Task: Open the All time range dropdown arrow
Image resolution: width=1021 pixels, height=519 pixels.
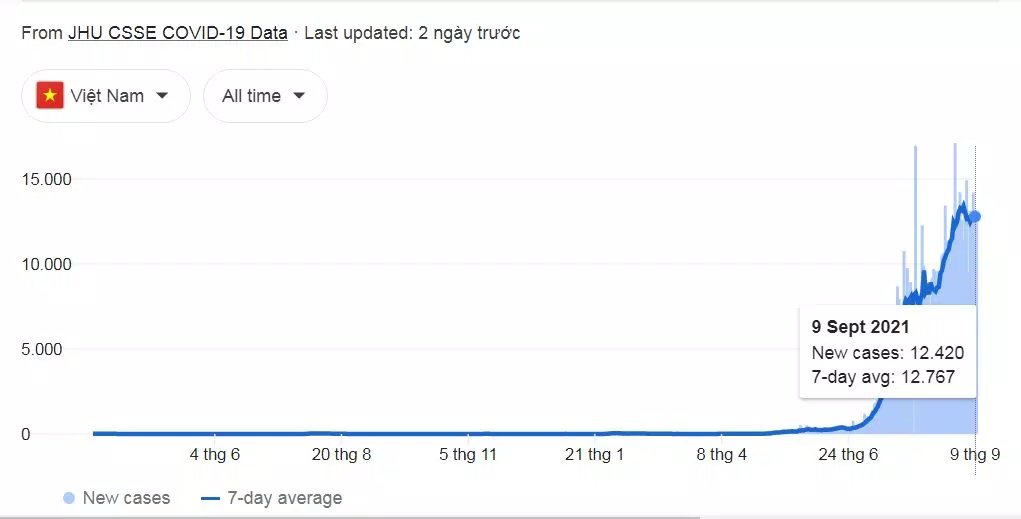Action: (x=298, y=96)
